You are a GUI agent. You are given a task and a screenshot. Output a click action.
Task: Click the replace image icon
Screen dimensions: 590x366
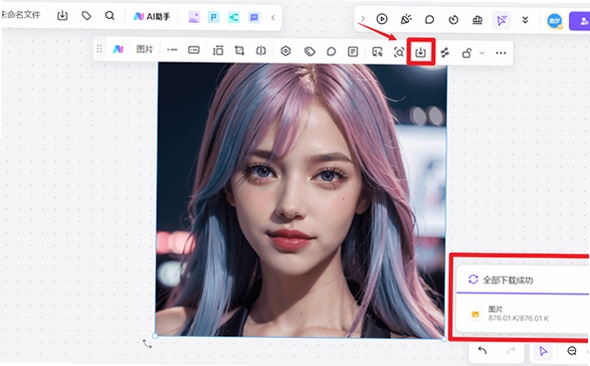[377, 52]
